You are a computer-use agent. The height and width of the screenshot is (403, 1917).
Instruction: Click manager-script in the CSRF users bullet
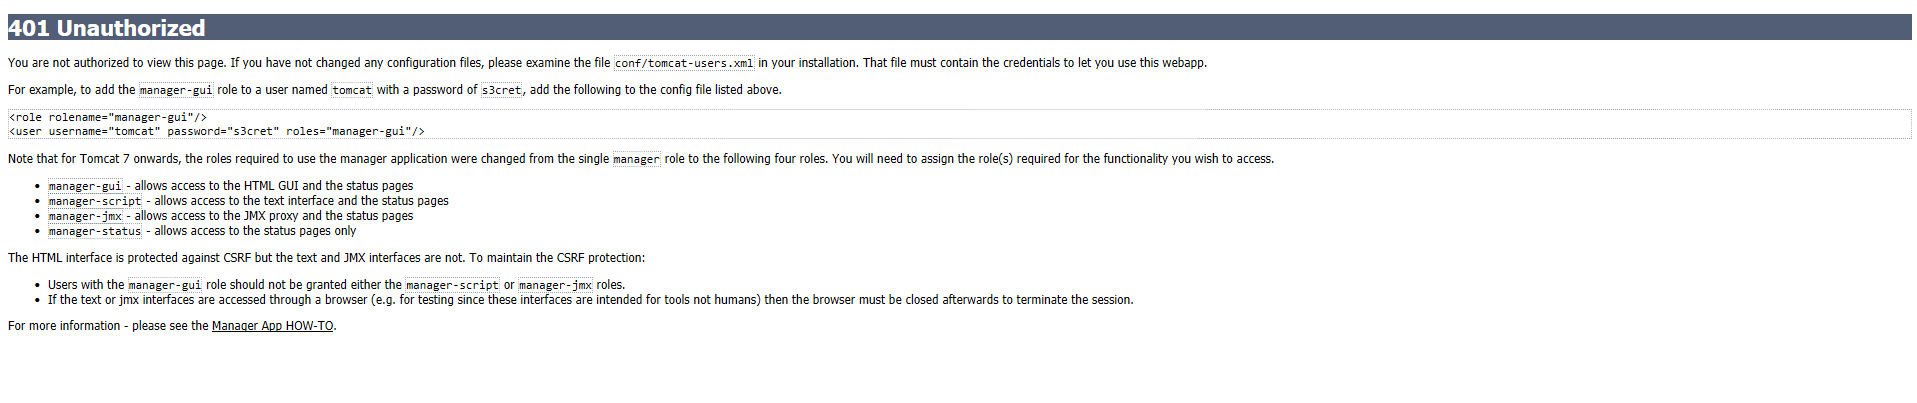[x=452, y=285]
